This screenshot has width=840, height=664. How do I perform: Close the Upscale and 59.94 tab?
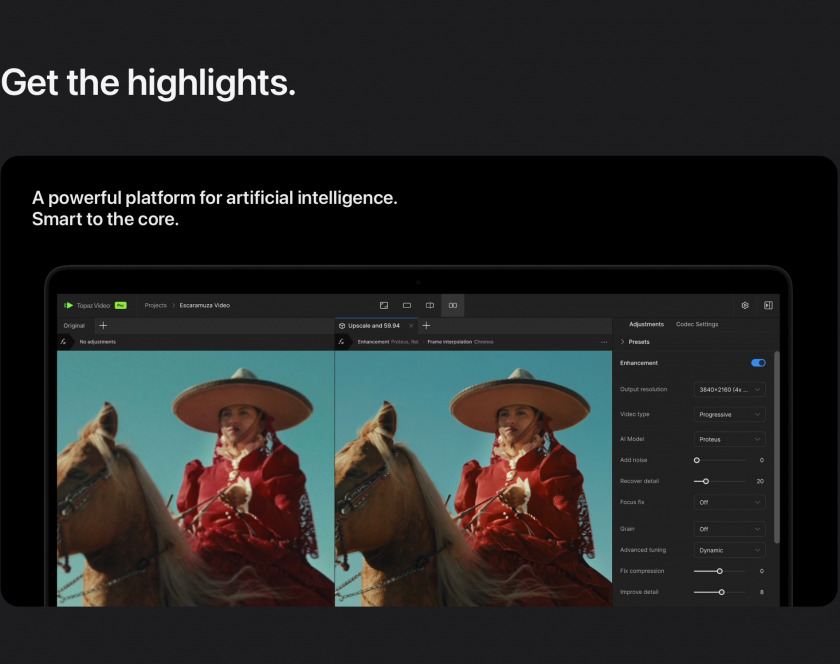coord(410,325)
